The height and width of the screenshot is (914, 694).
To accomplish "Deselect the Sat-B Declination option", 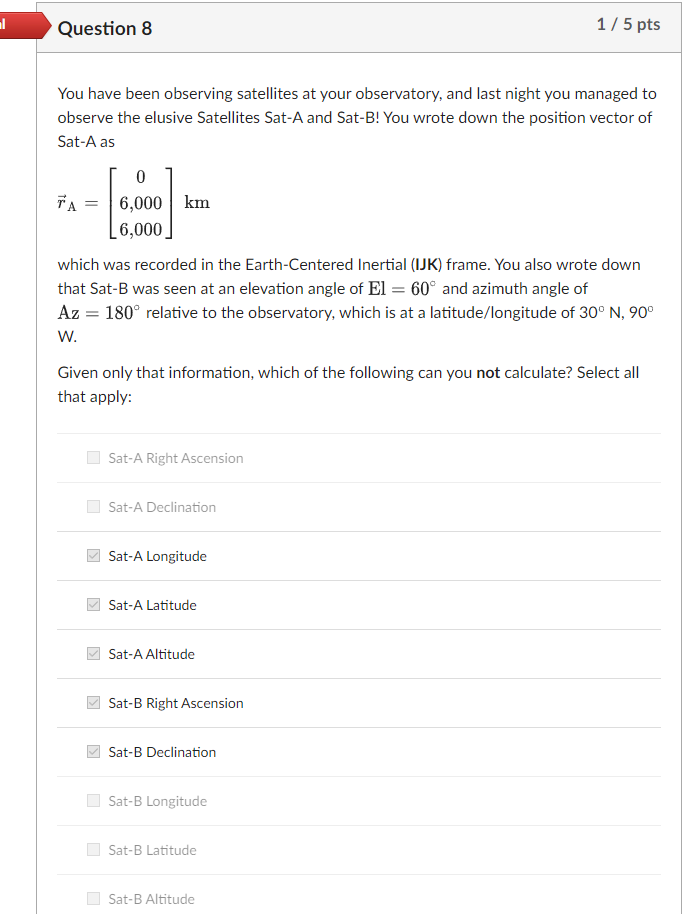I will [93, 751].
